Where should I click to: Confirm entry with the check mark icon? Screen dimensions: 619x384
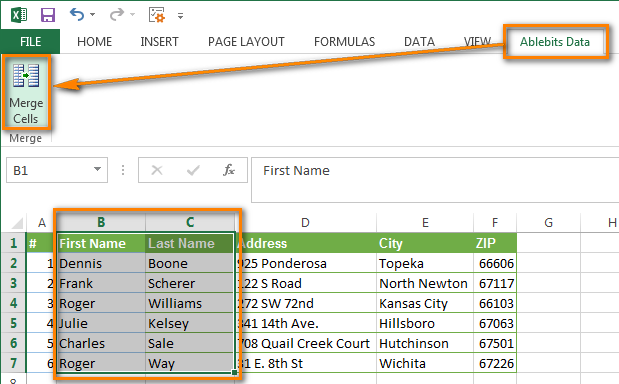point(193,170)
